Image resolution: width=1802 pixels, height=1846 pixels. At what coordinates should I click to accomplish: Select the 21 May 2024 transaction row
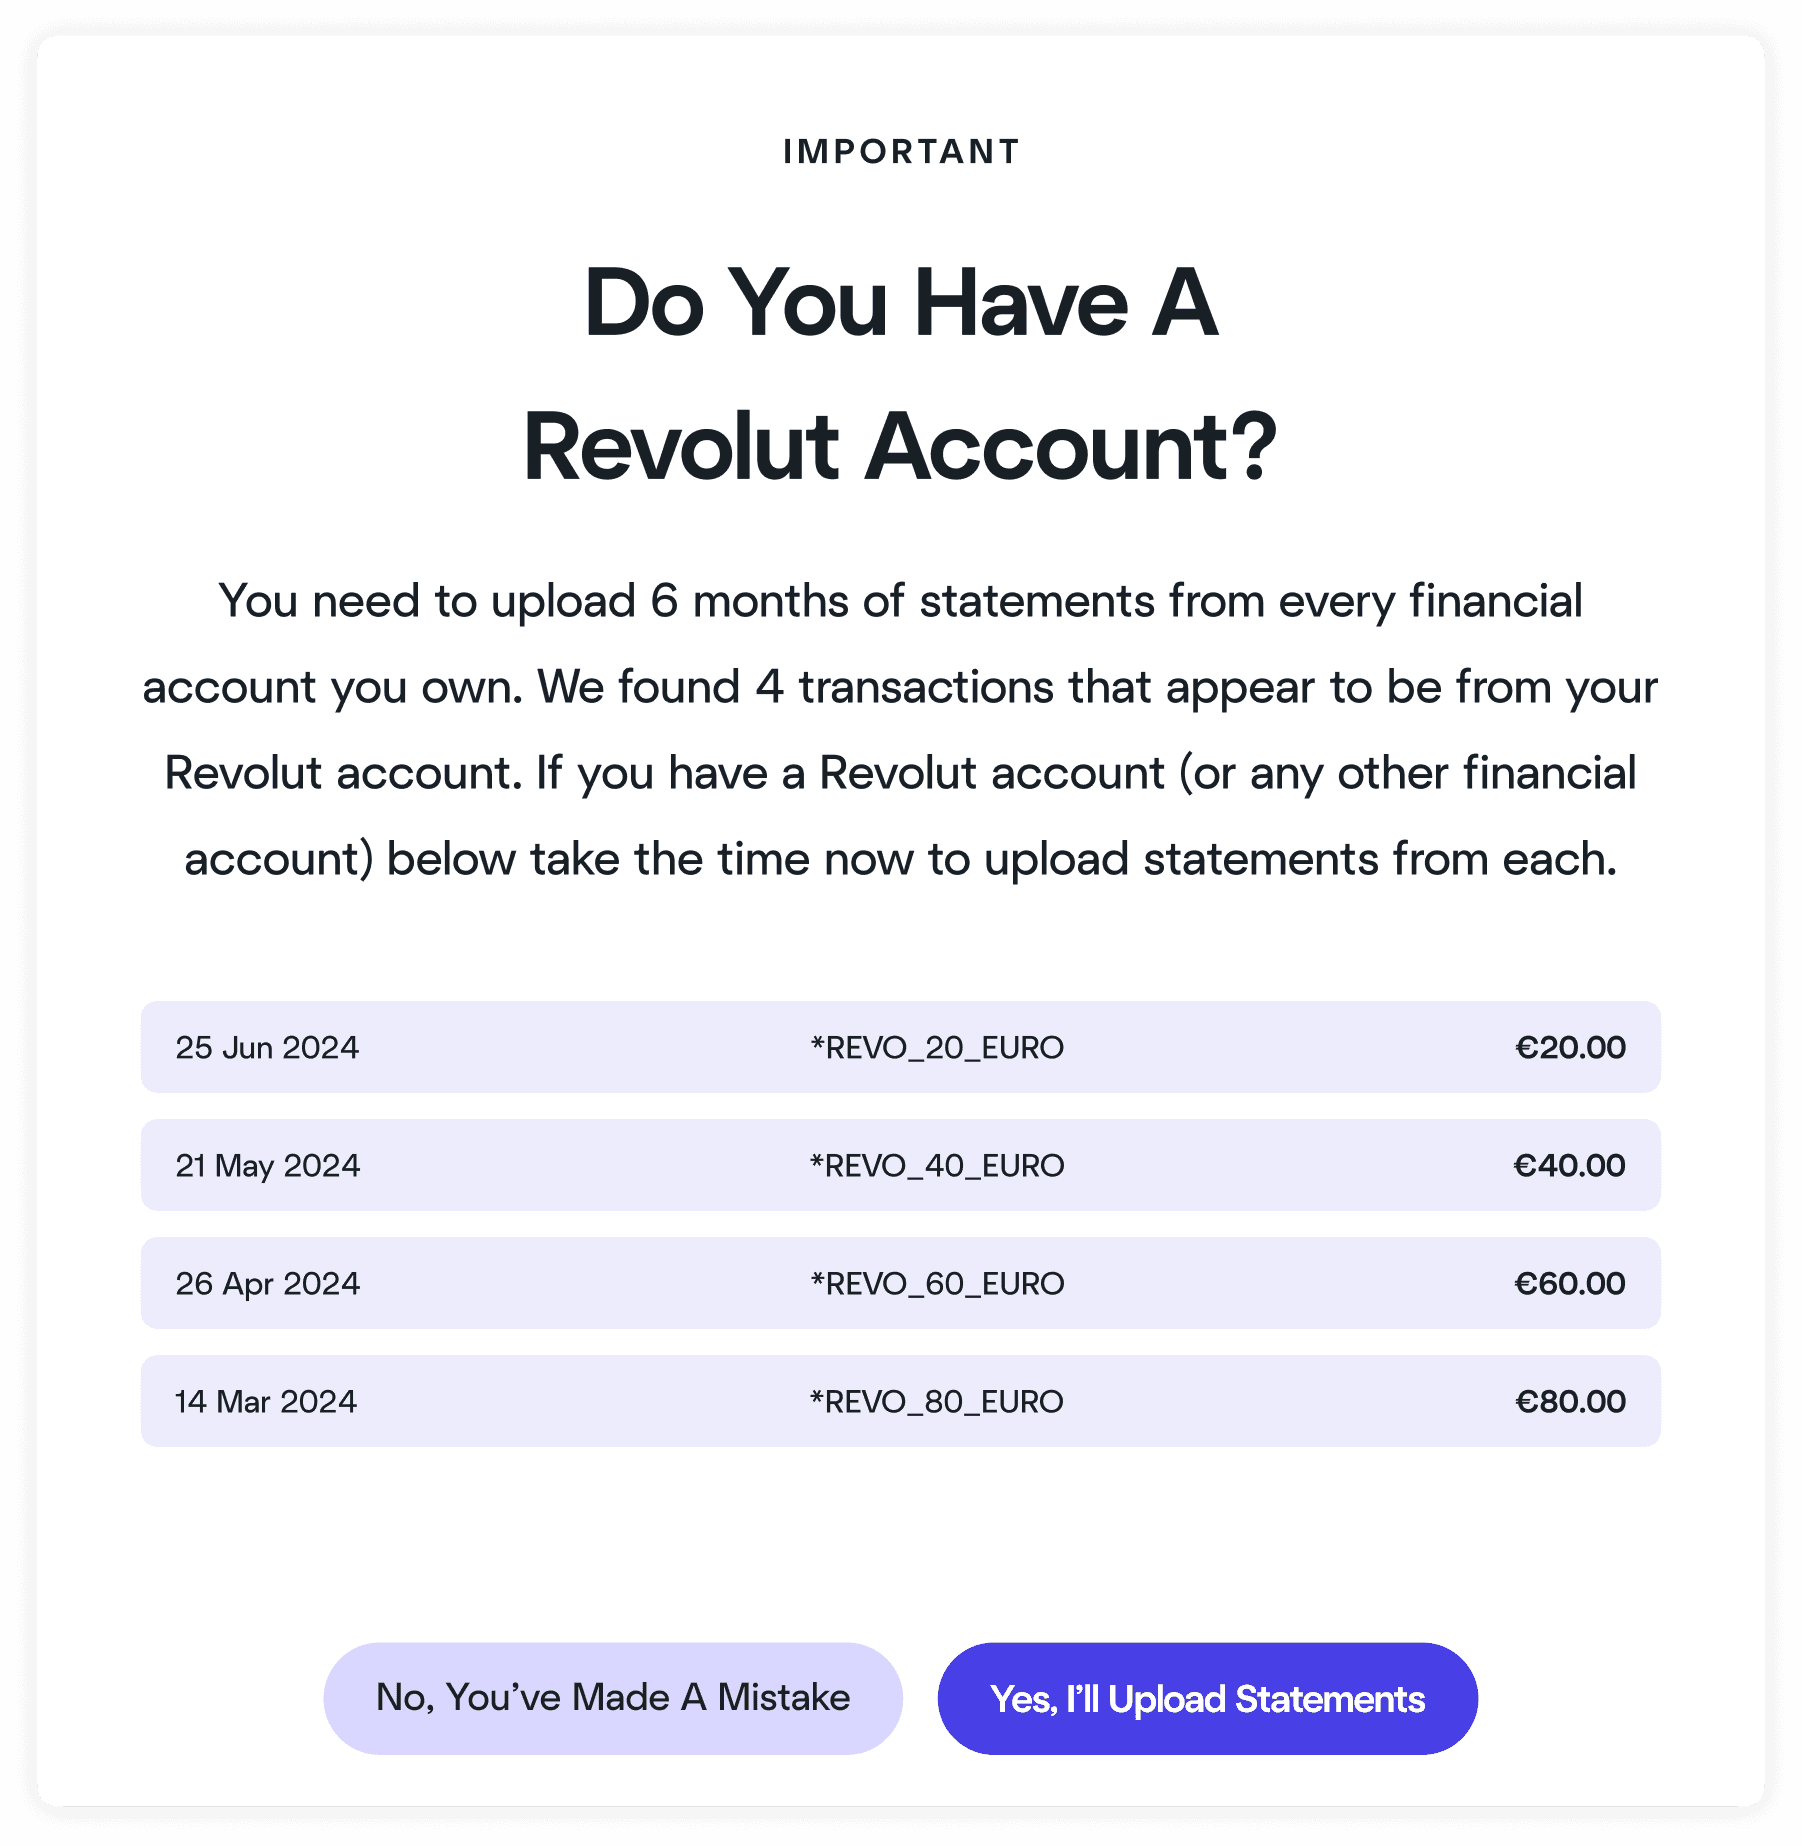900,1166
